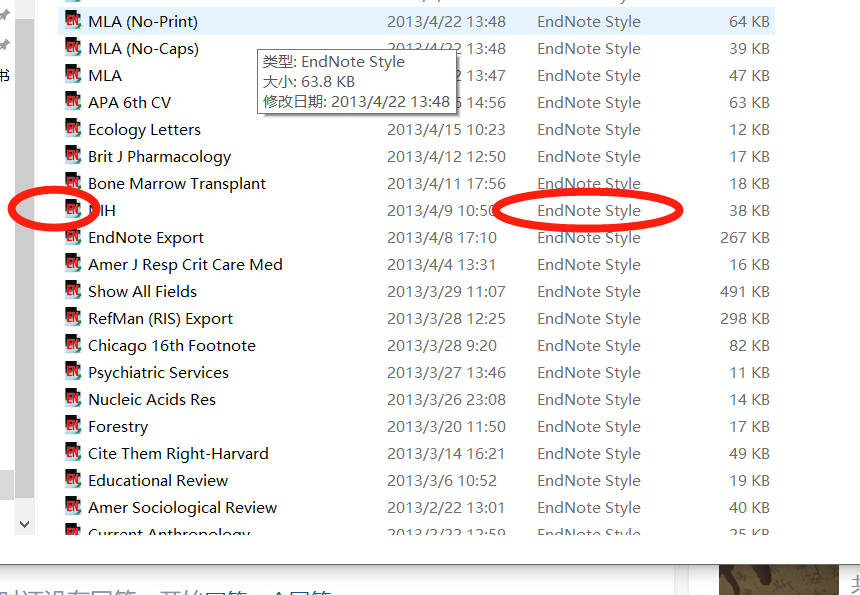Select the file name MLA
The height and width of the screenshot is (595, 860).
click(105, 75)
